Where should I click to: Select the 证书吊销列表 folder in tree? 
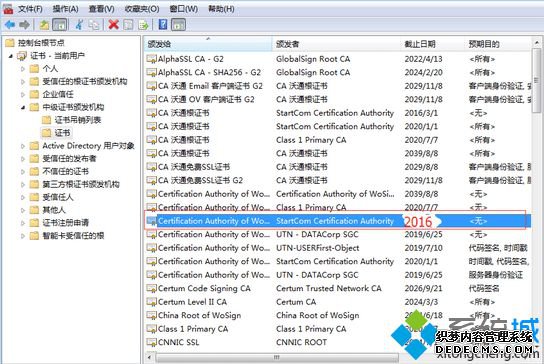pyautogui.click(x=78, y=120)
